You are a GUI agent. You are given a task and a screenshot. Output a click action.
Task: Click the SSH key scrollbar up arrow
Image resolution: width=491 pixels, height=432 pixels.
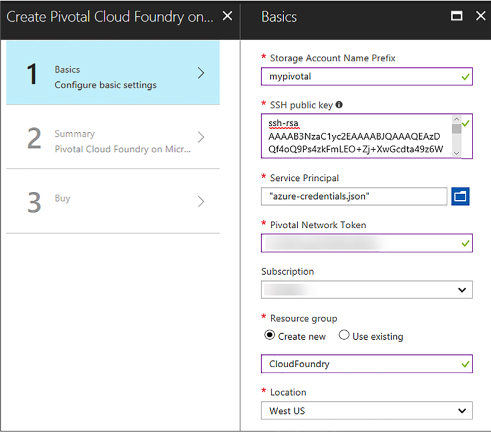tap(457, 119)
